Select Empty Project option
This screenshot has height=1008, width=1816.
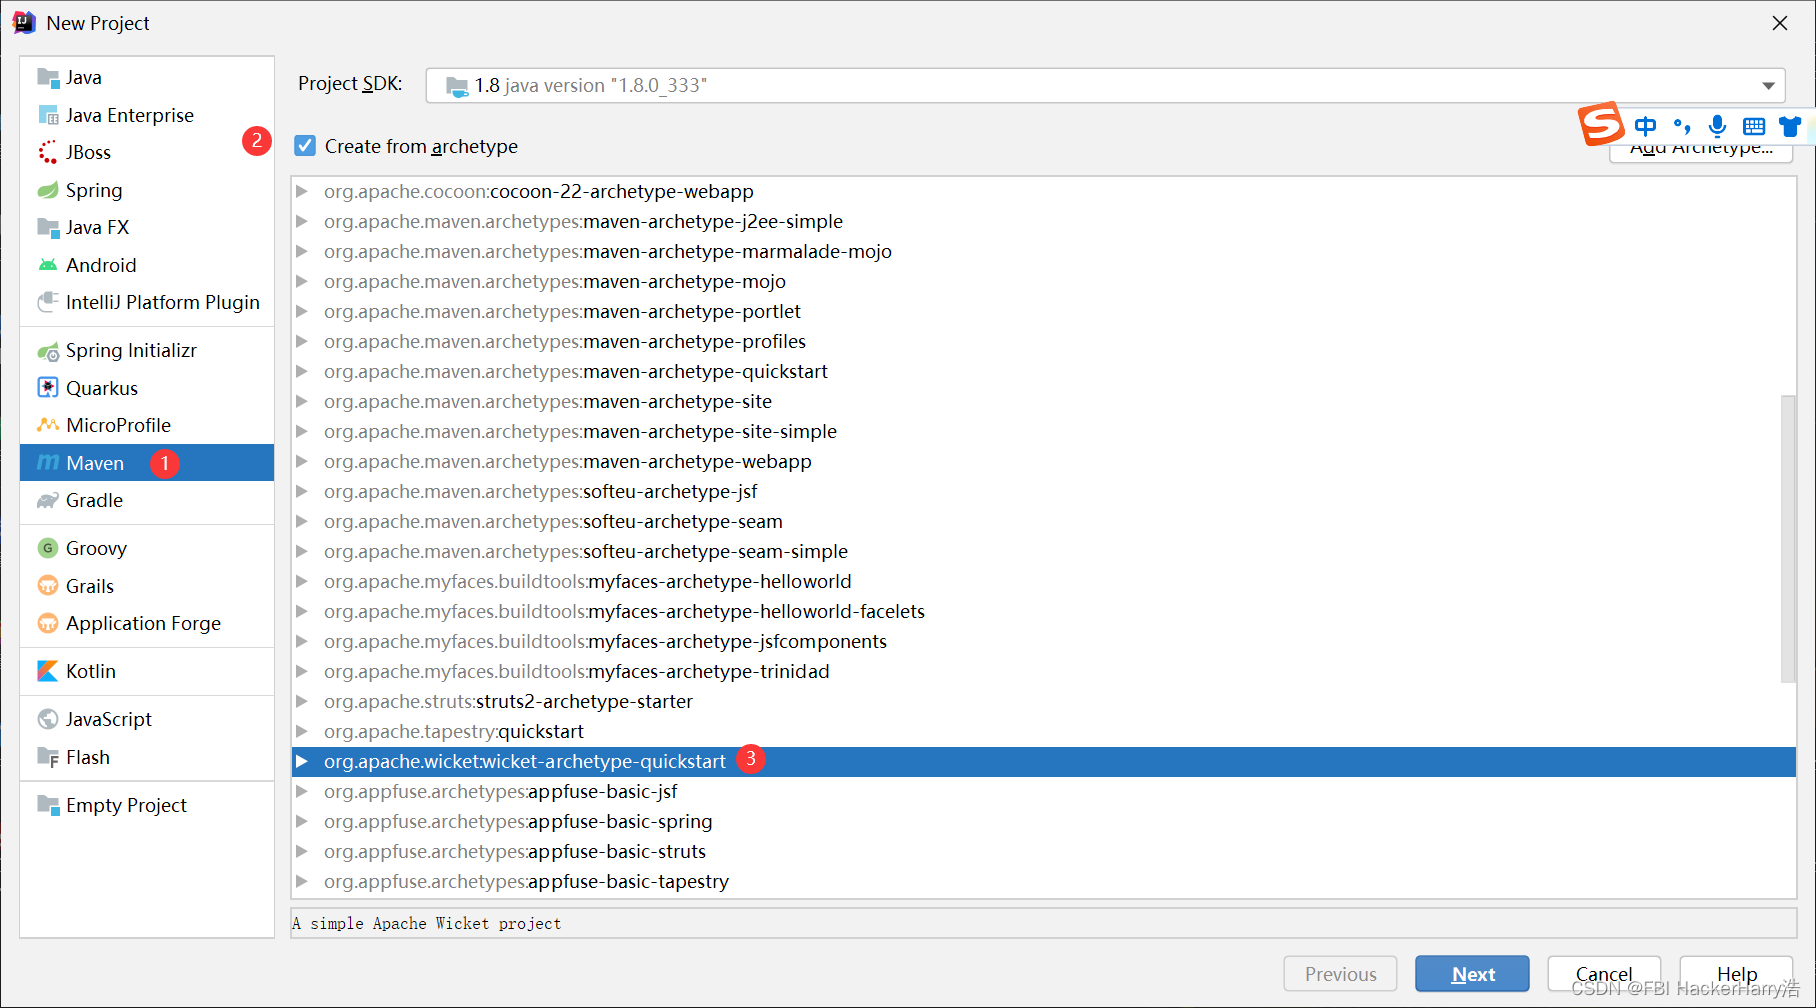[147, 805]
